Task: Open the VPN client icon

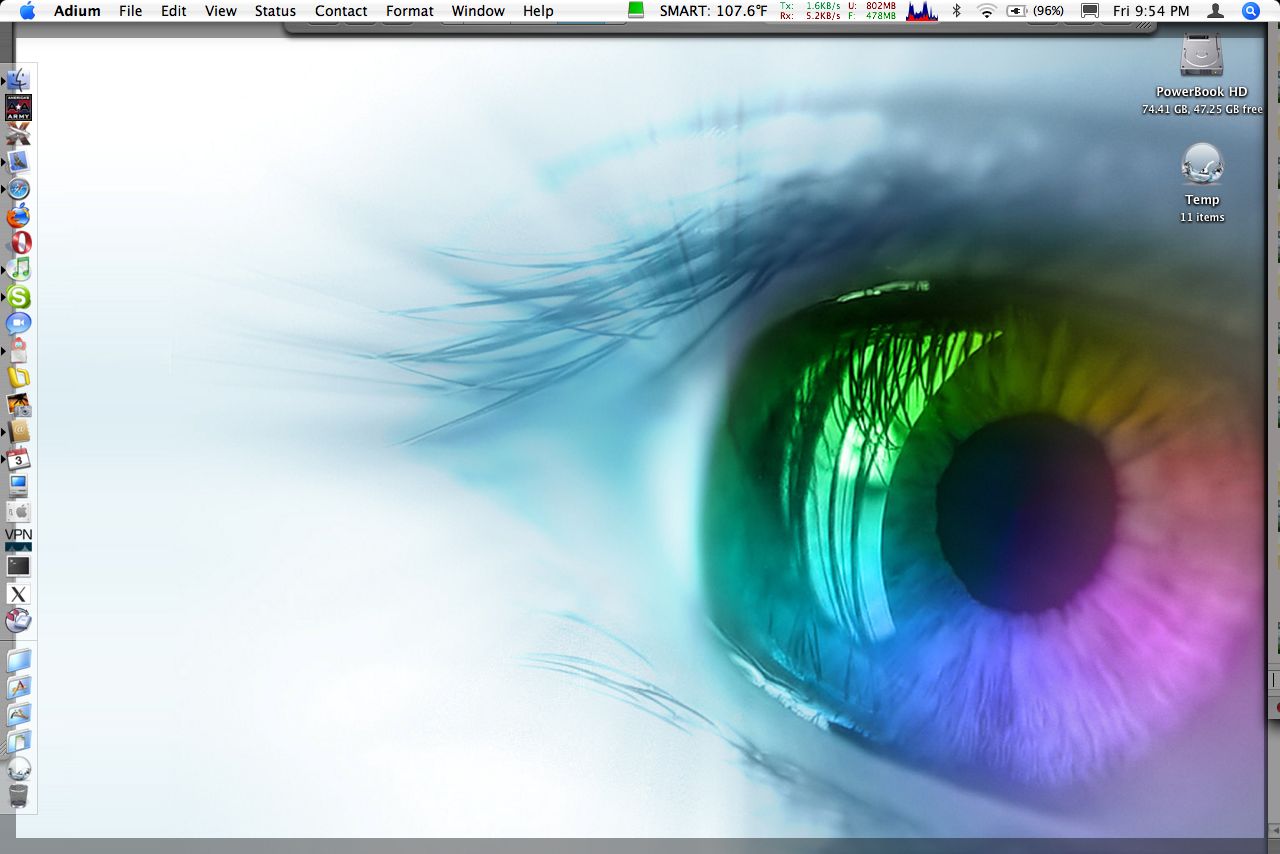Action: [19, 539]
